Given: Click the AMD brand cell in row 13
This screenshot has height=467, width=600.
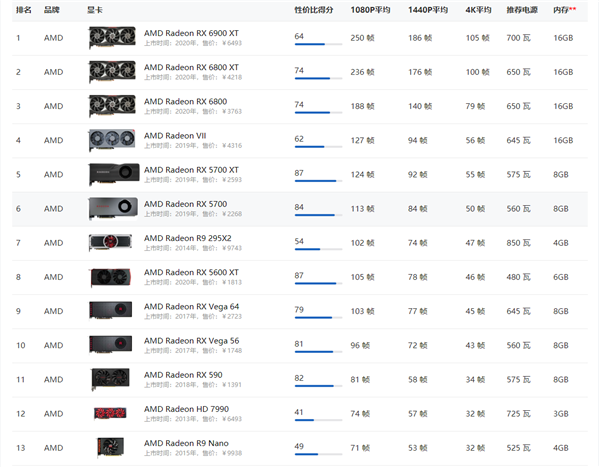Looking at the screenshot, I should [x=54, y=448].
